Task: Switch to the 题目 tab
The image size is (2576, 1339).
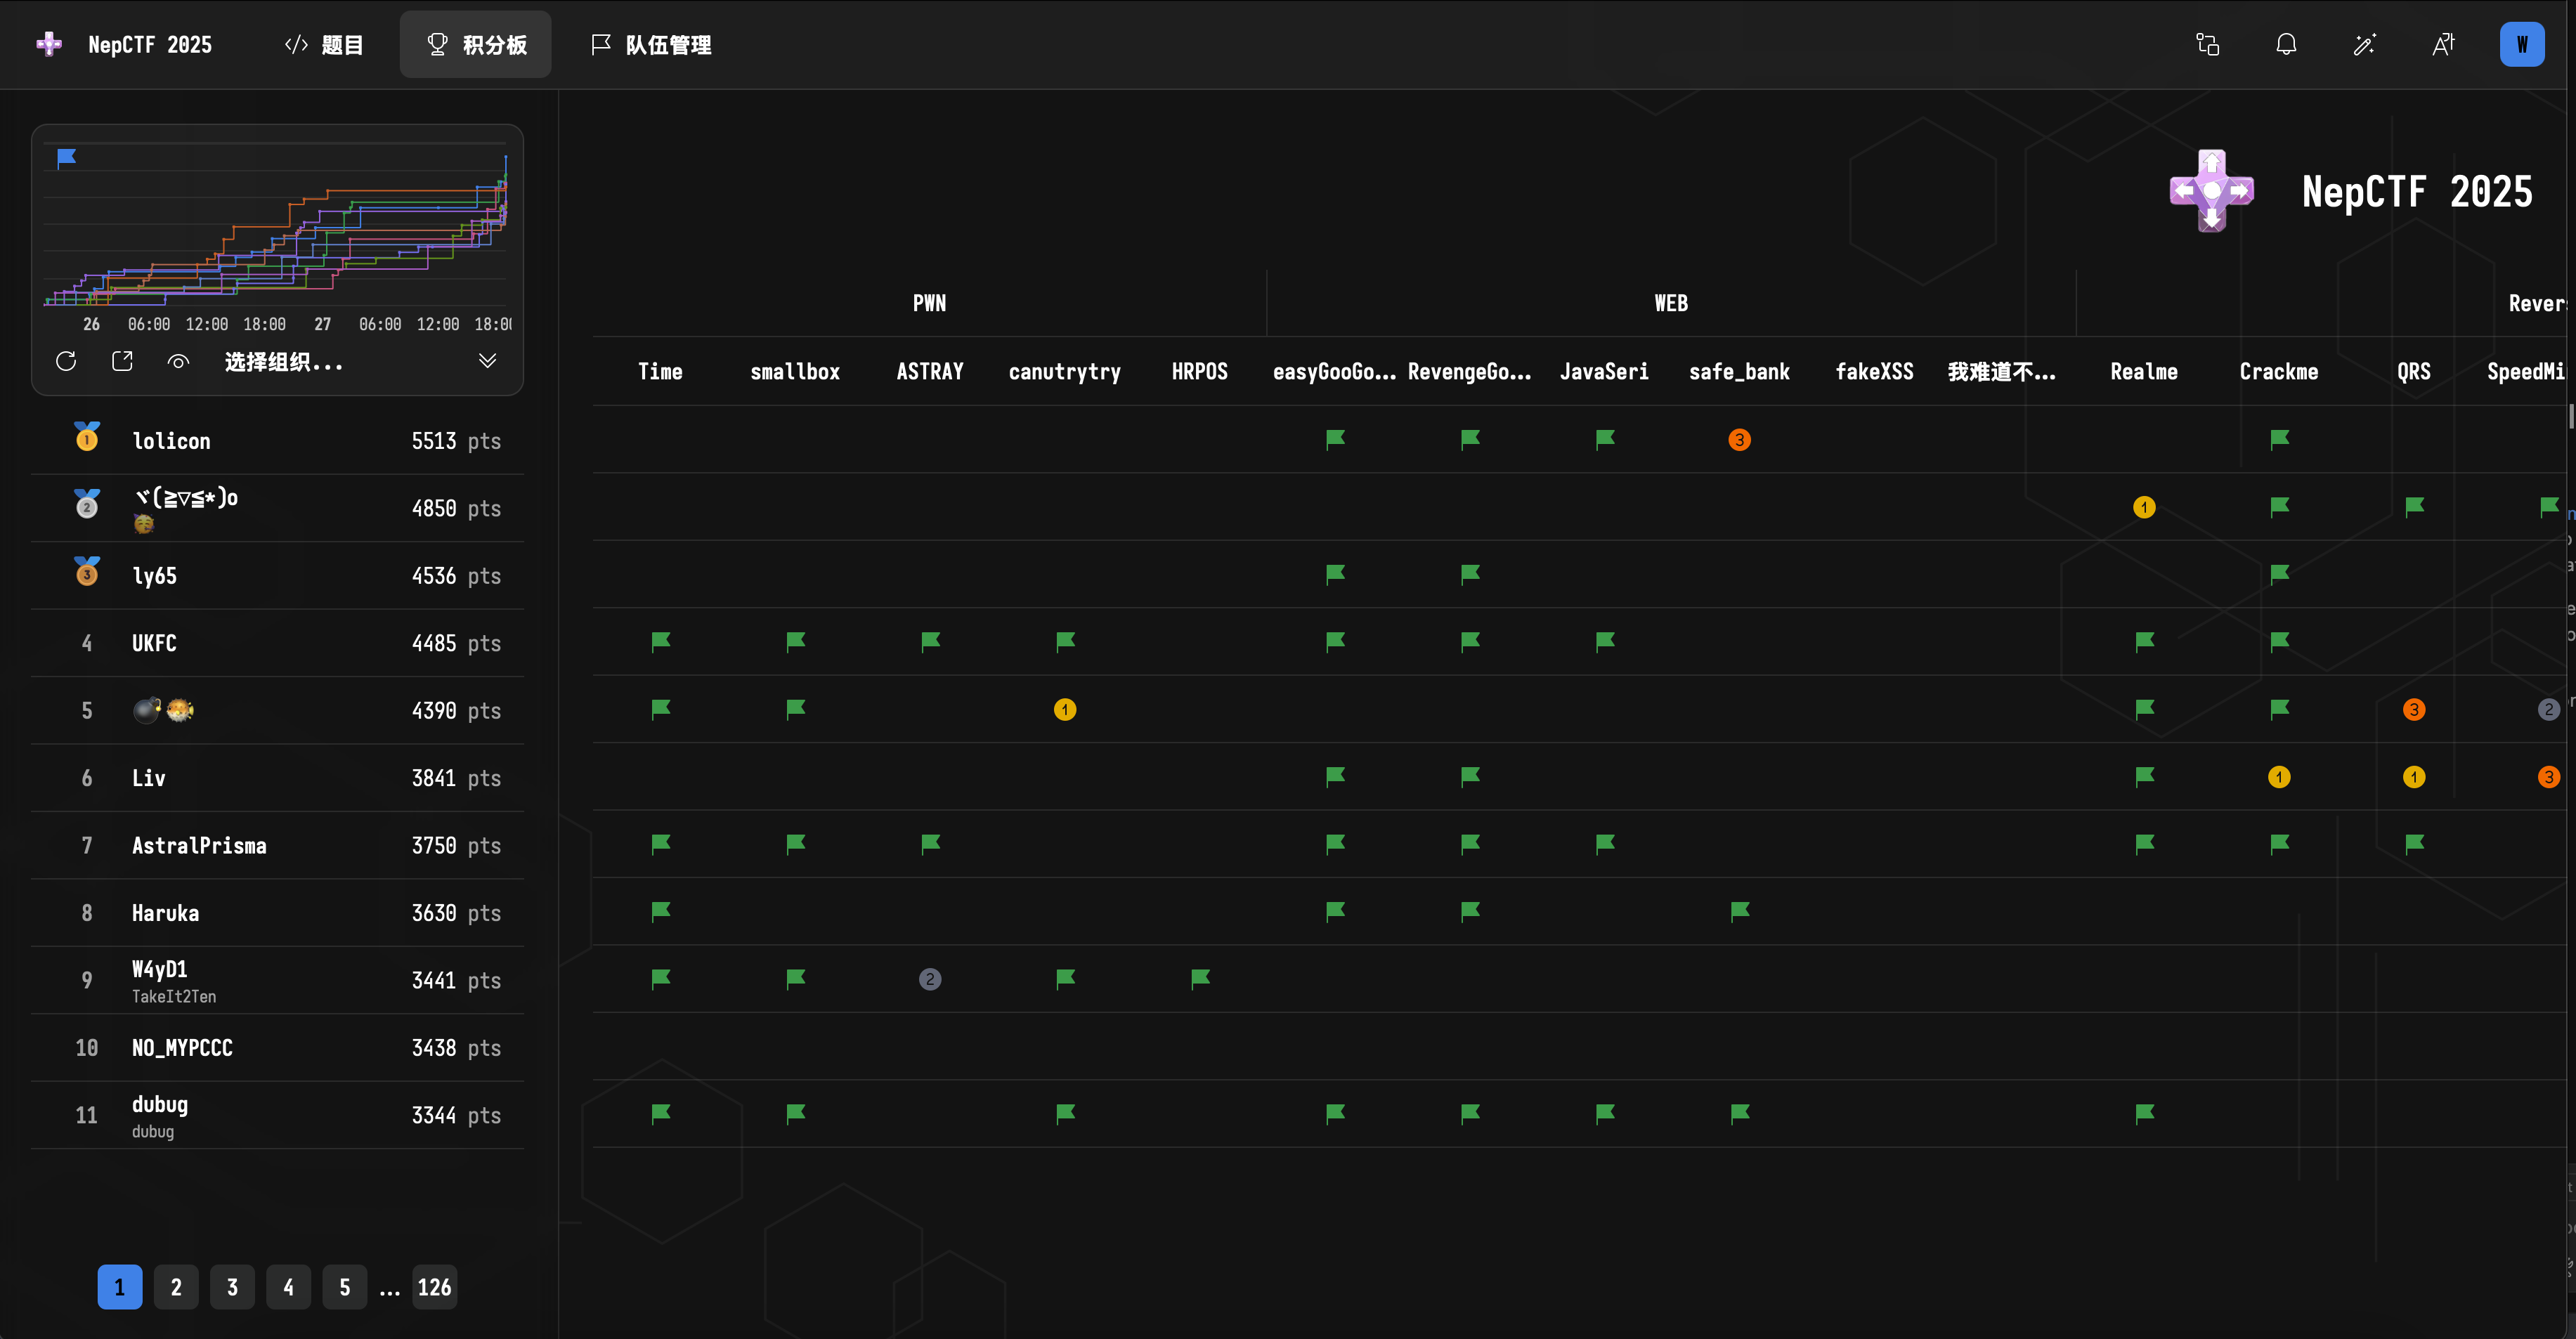Action: pos(324,44)
